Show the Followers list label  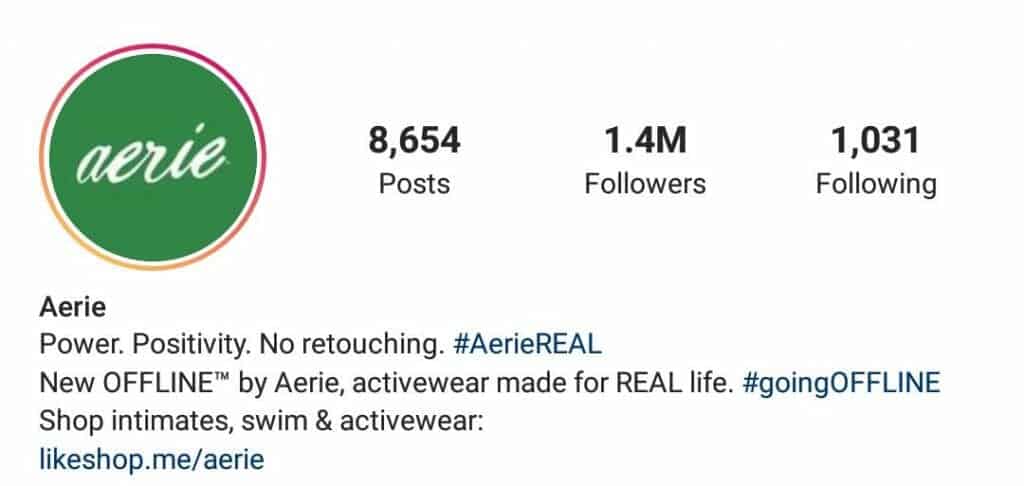645,184
